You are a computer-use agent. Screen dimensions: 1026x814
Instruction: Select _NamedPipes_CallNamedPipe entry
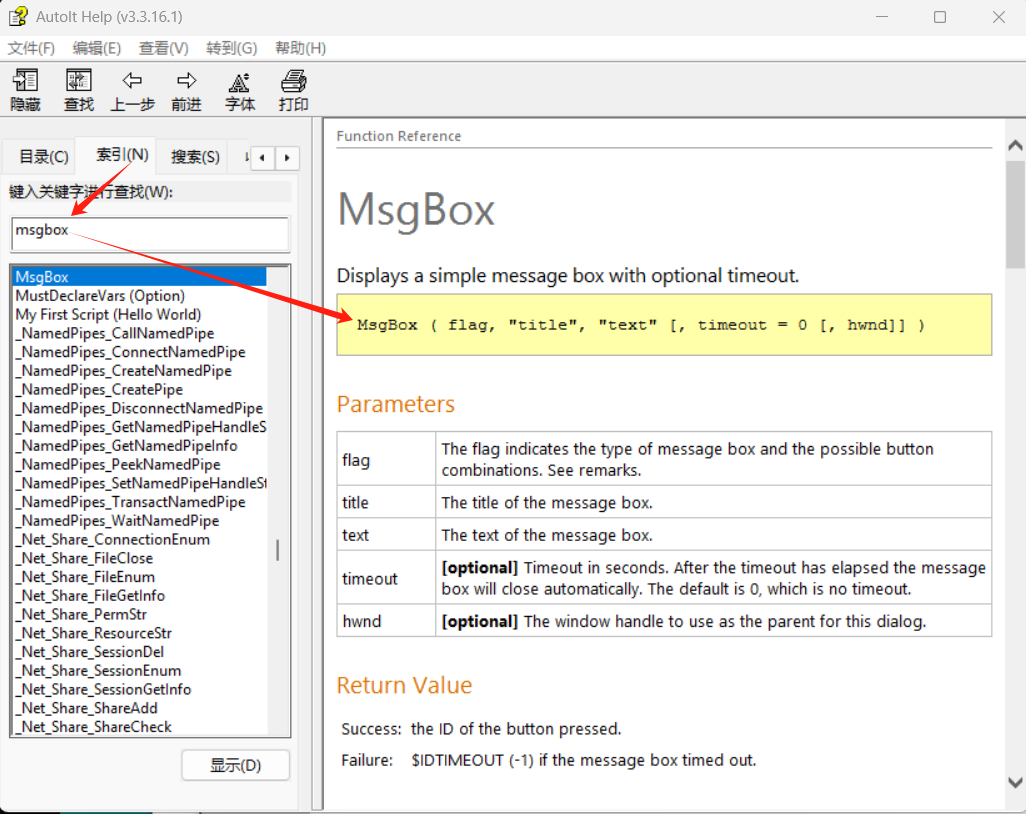tap(115, 333)
